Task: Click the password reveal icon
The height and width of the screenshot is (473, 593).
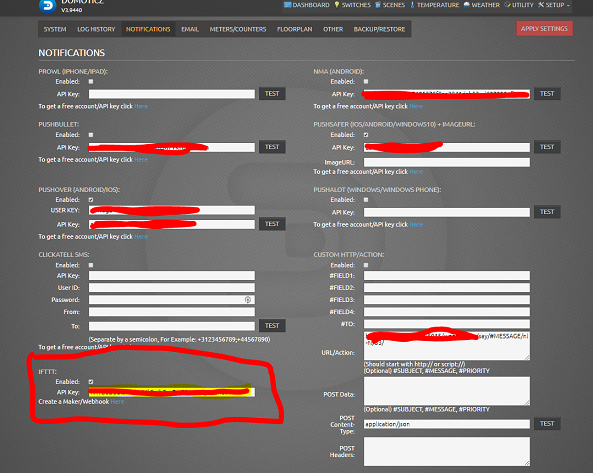Action: point(248,300)
